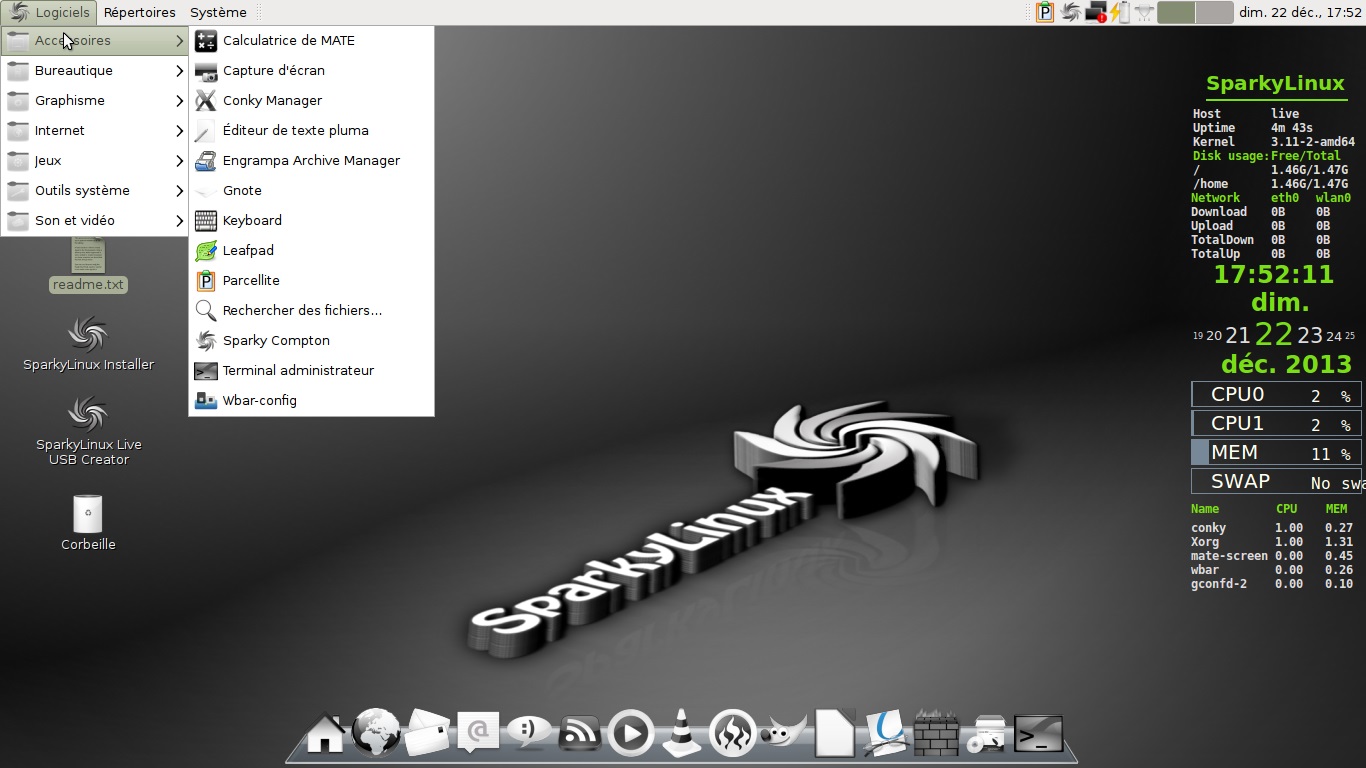Screen dimensions: 1366x768
Task: Click the 17:52:11 Conky clock
Action: [x=1274, y=274]
